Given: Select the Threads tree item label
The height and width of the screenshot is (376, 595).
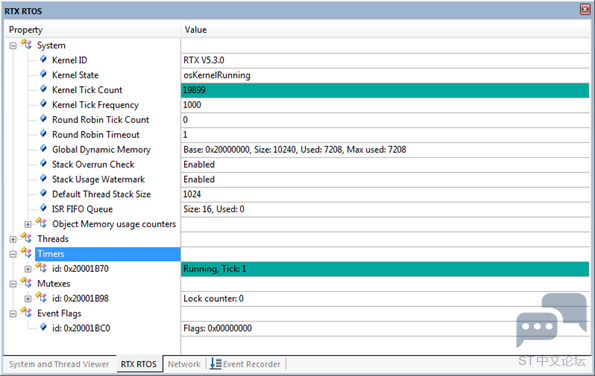Looking at the screenshot, I should pos(53,239).
